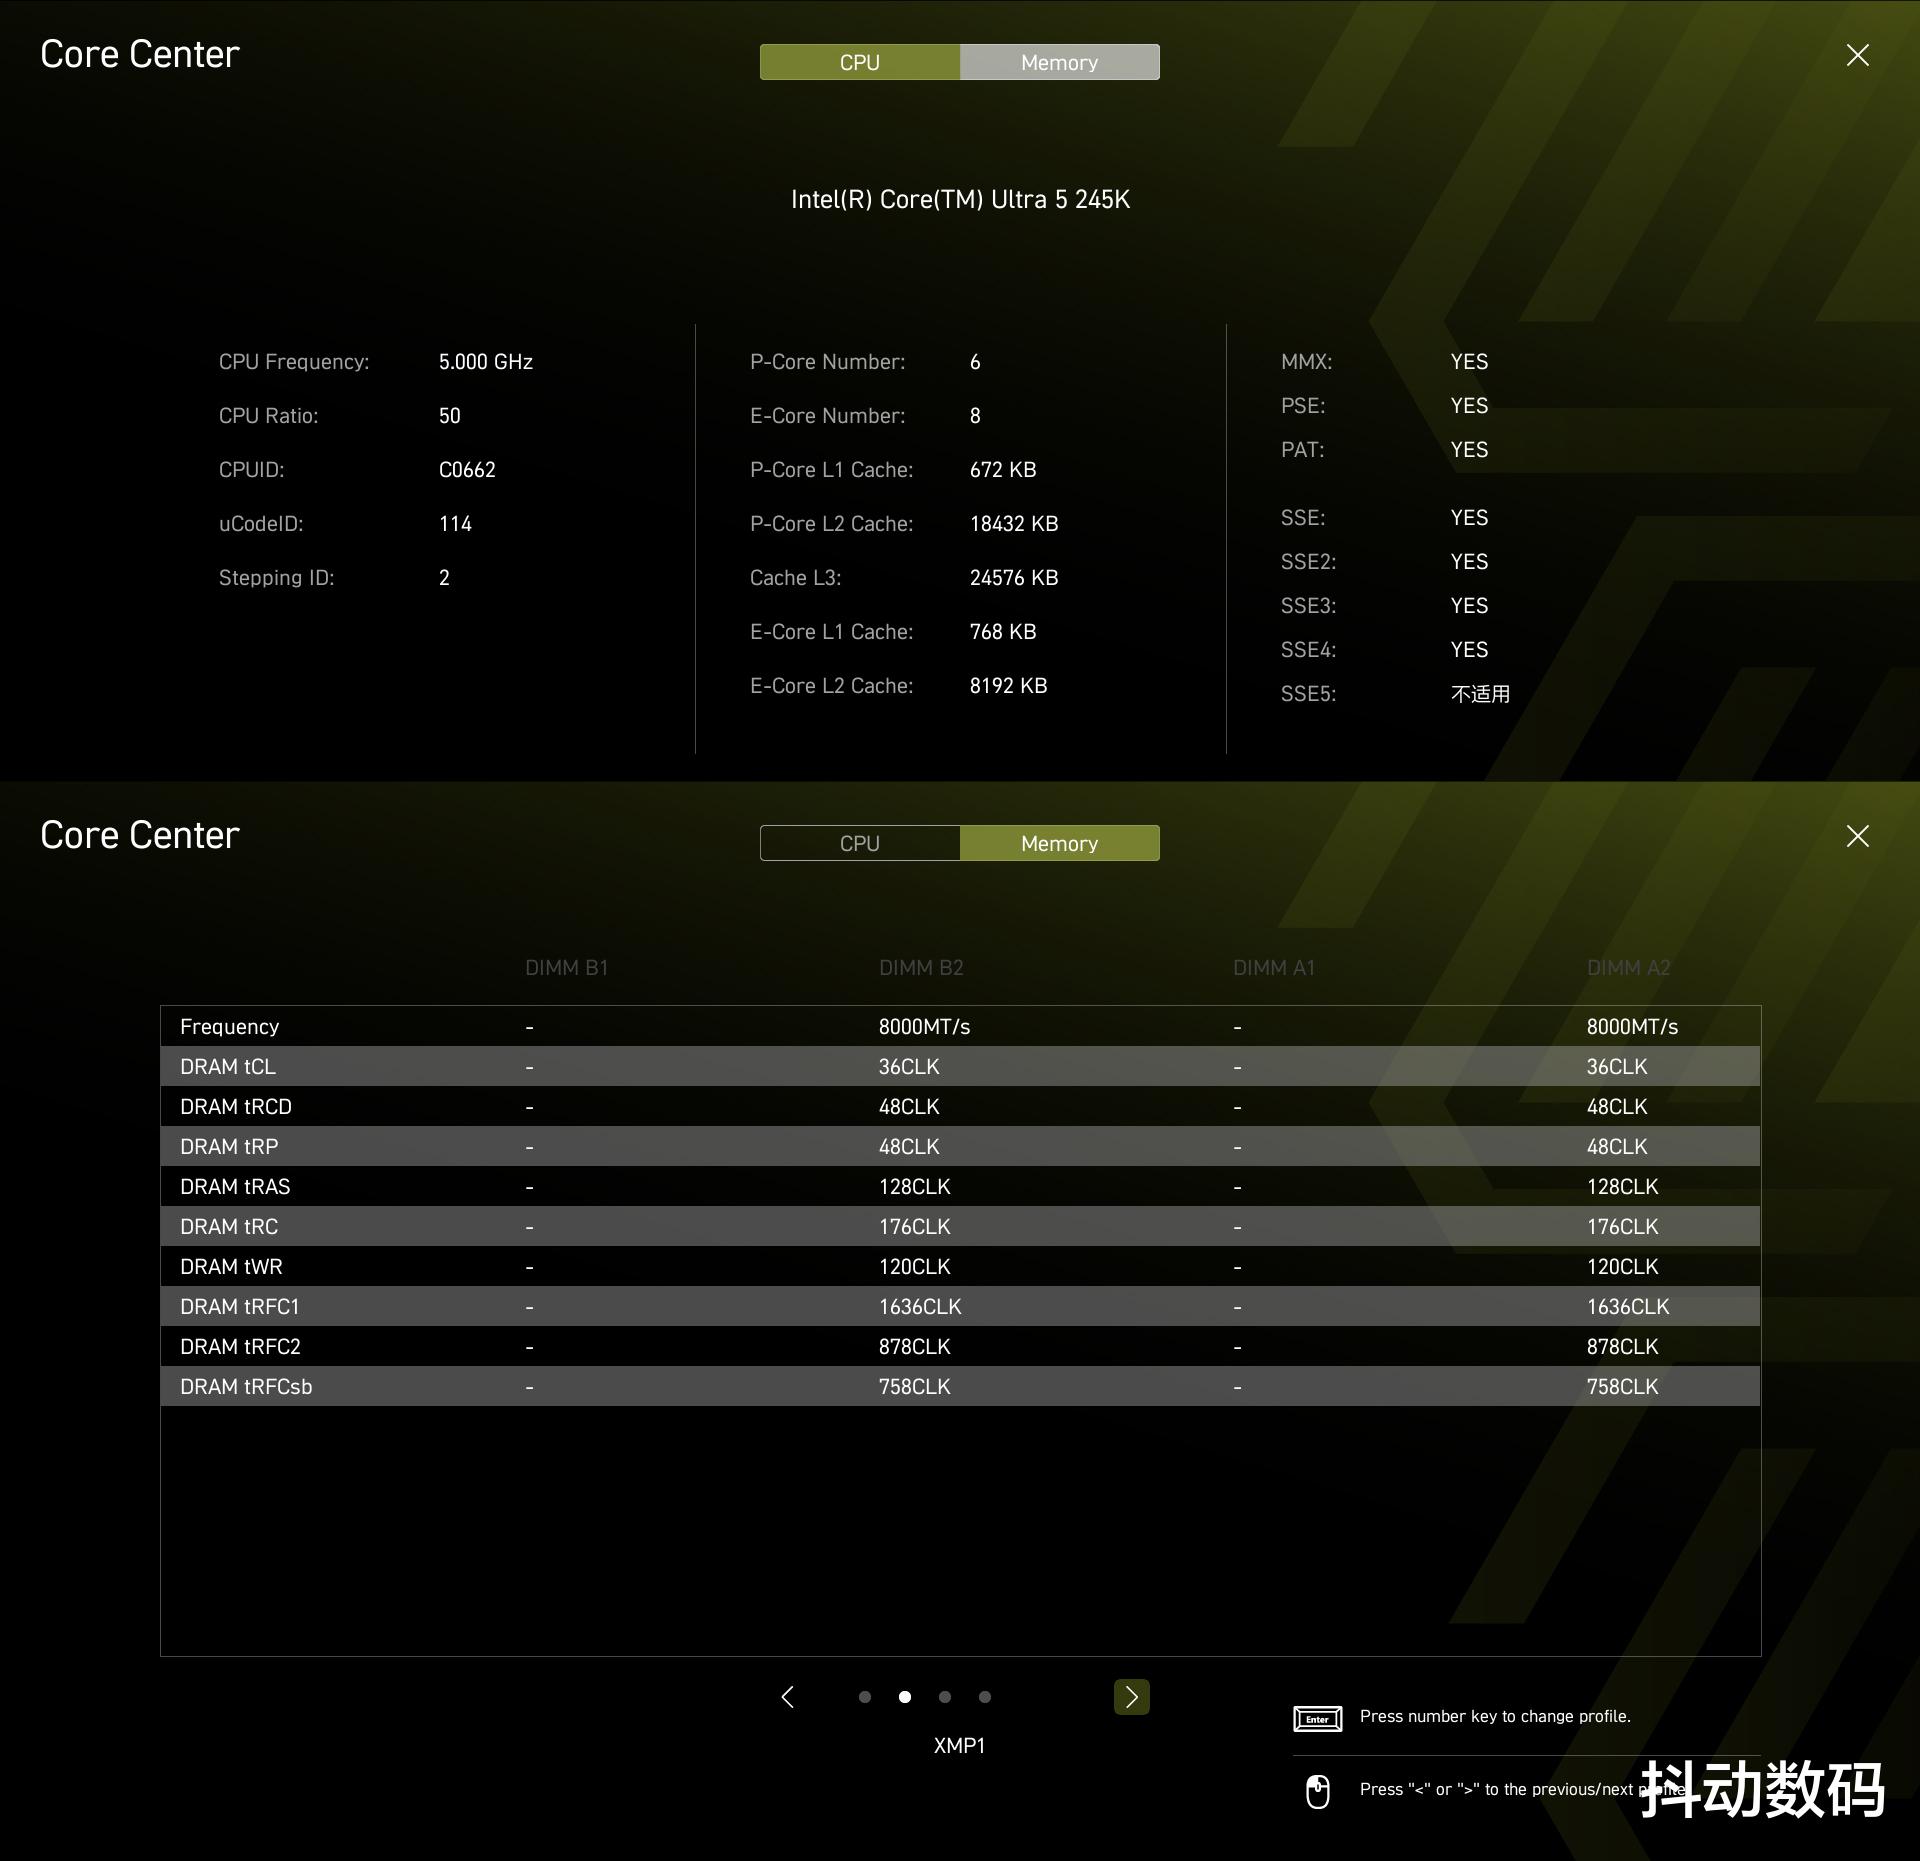Click the previous profile left arrow

pos(788,1697)
